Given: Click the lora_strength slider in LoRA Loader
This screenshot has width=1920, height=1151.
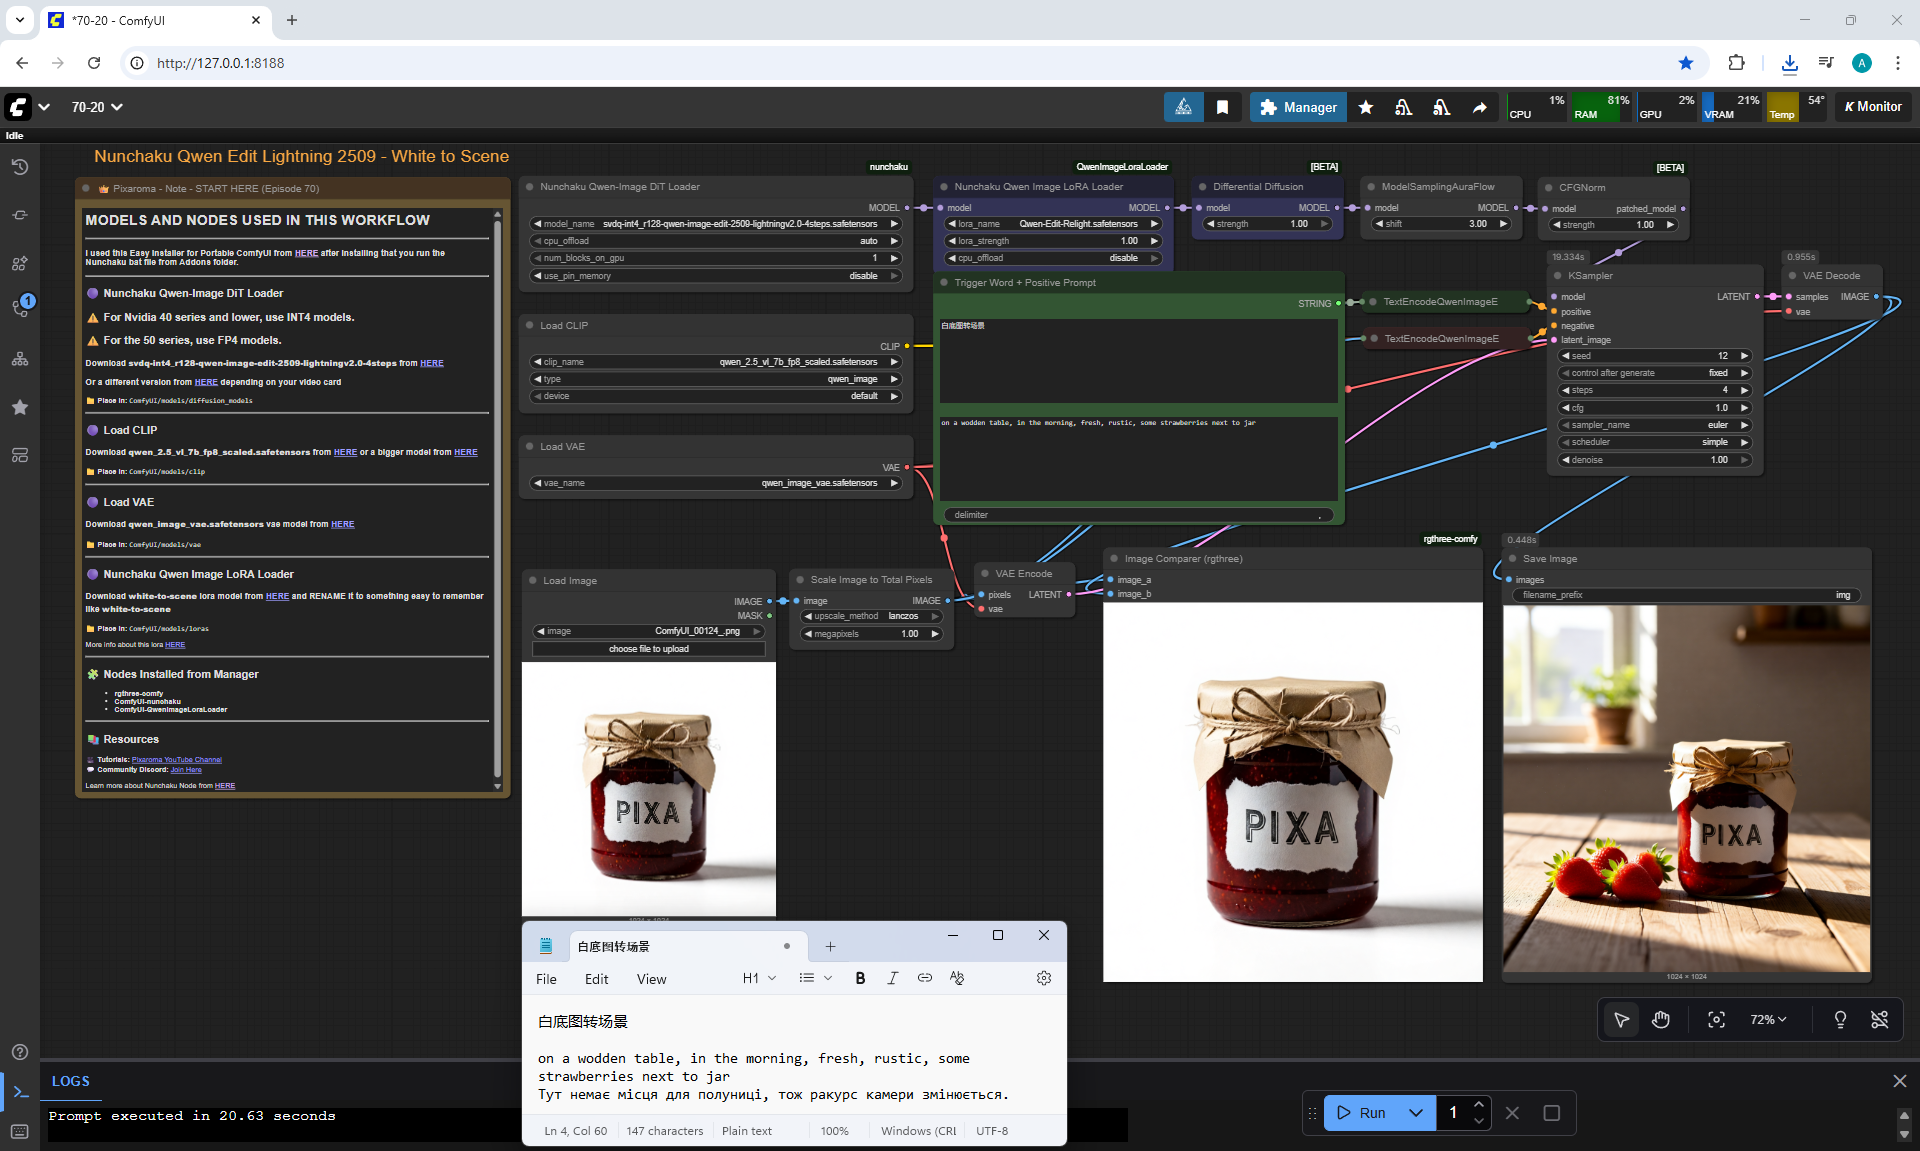Looking at the screenshot, I should tap(1053, 241).
